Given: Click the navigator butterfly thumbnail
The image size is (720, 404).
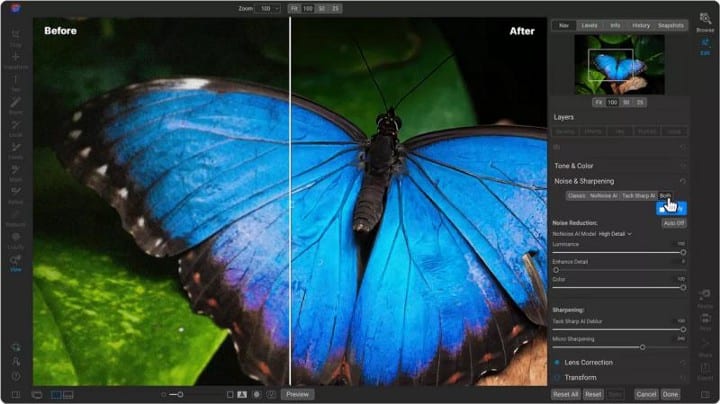Looking at the screenshot, I should [619, 65].
